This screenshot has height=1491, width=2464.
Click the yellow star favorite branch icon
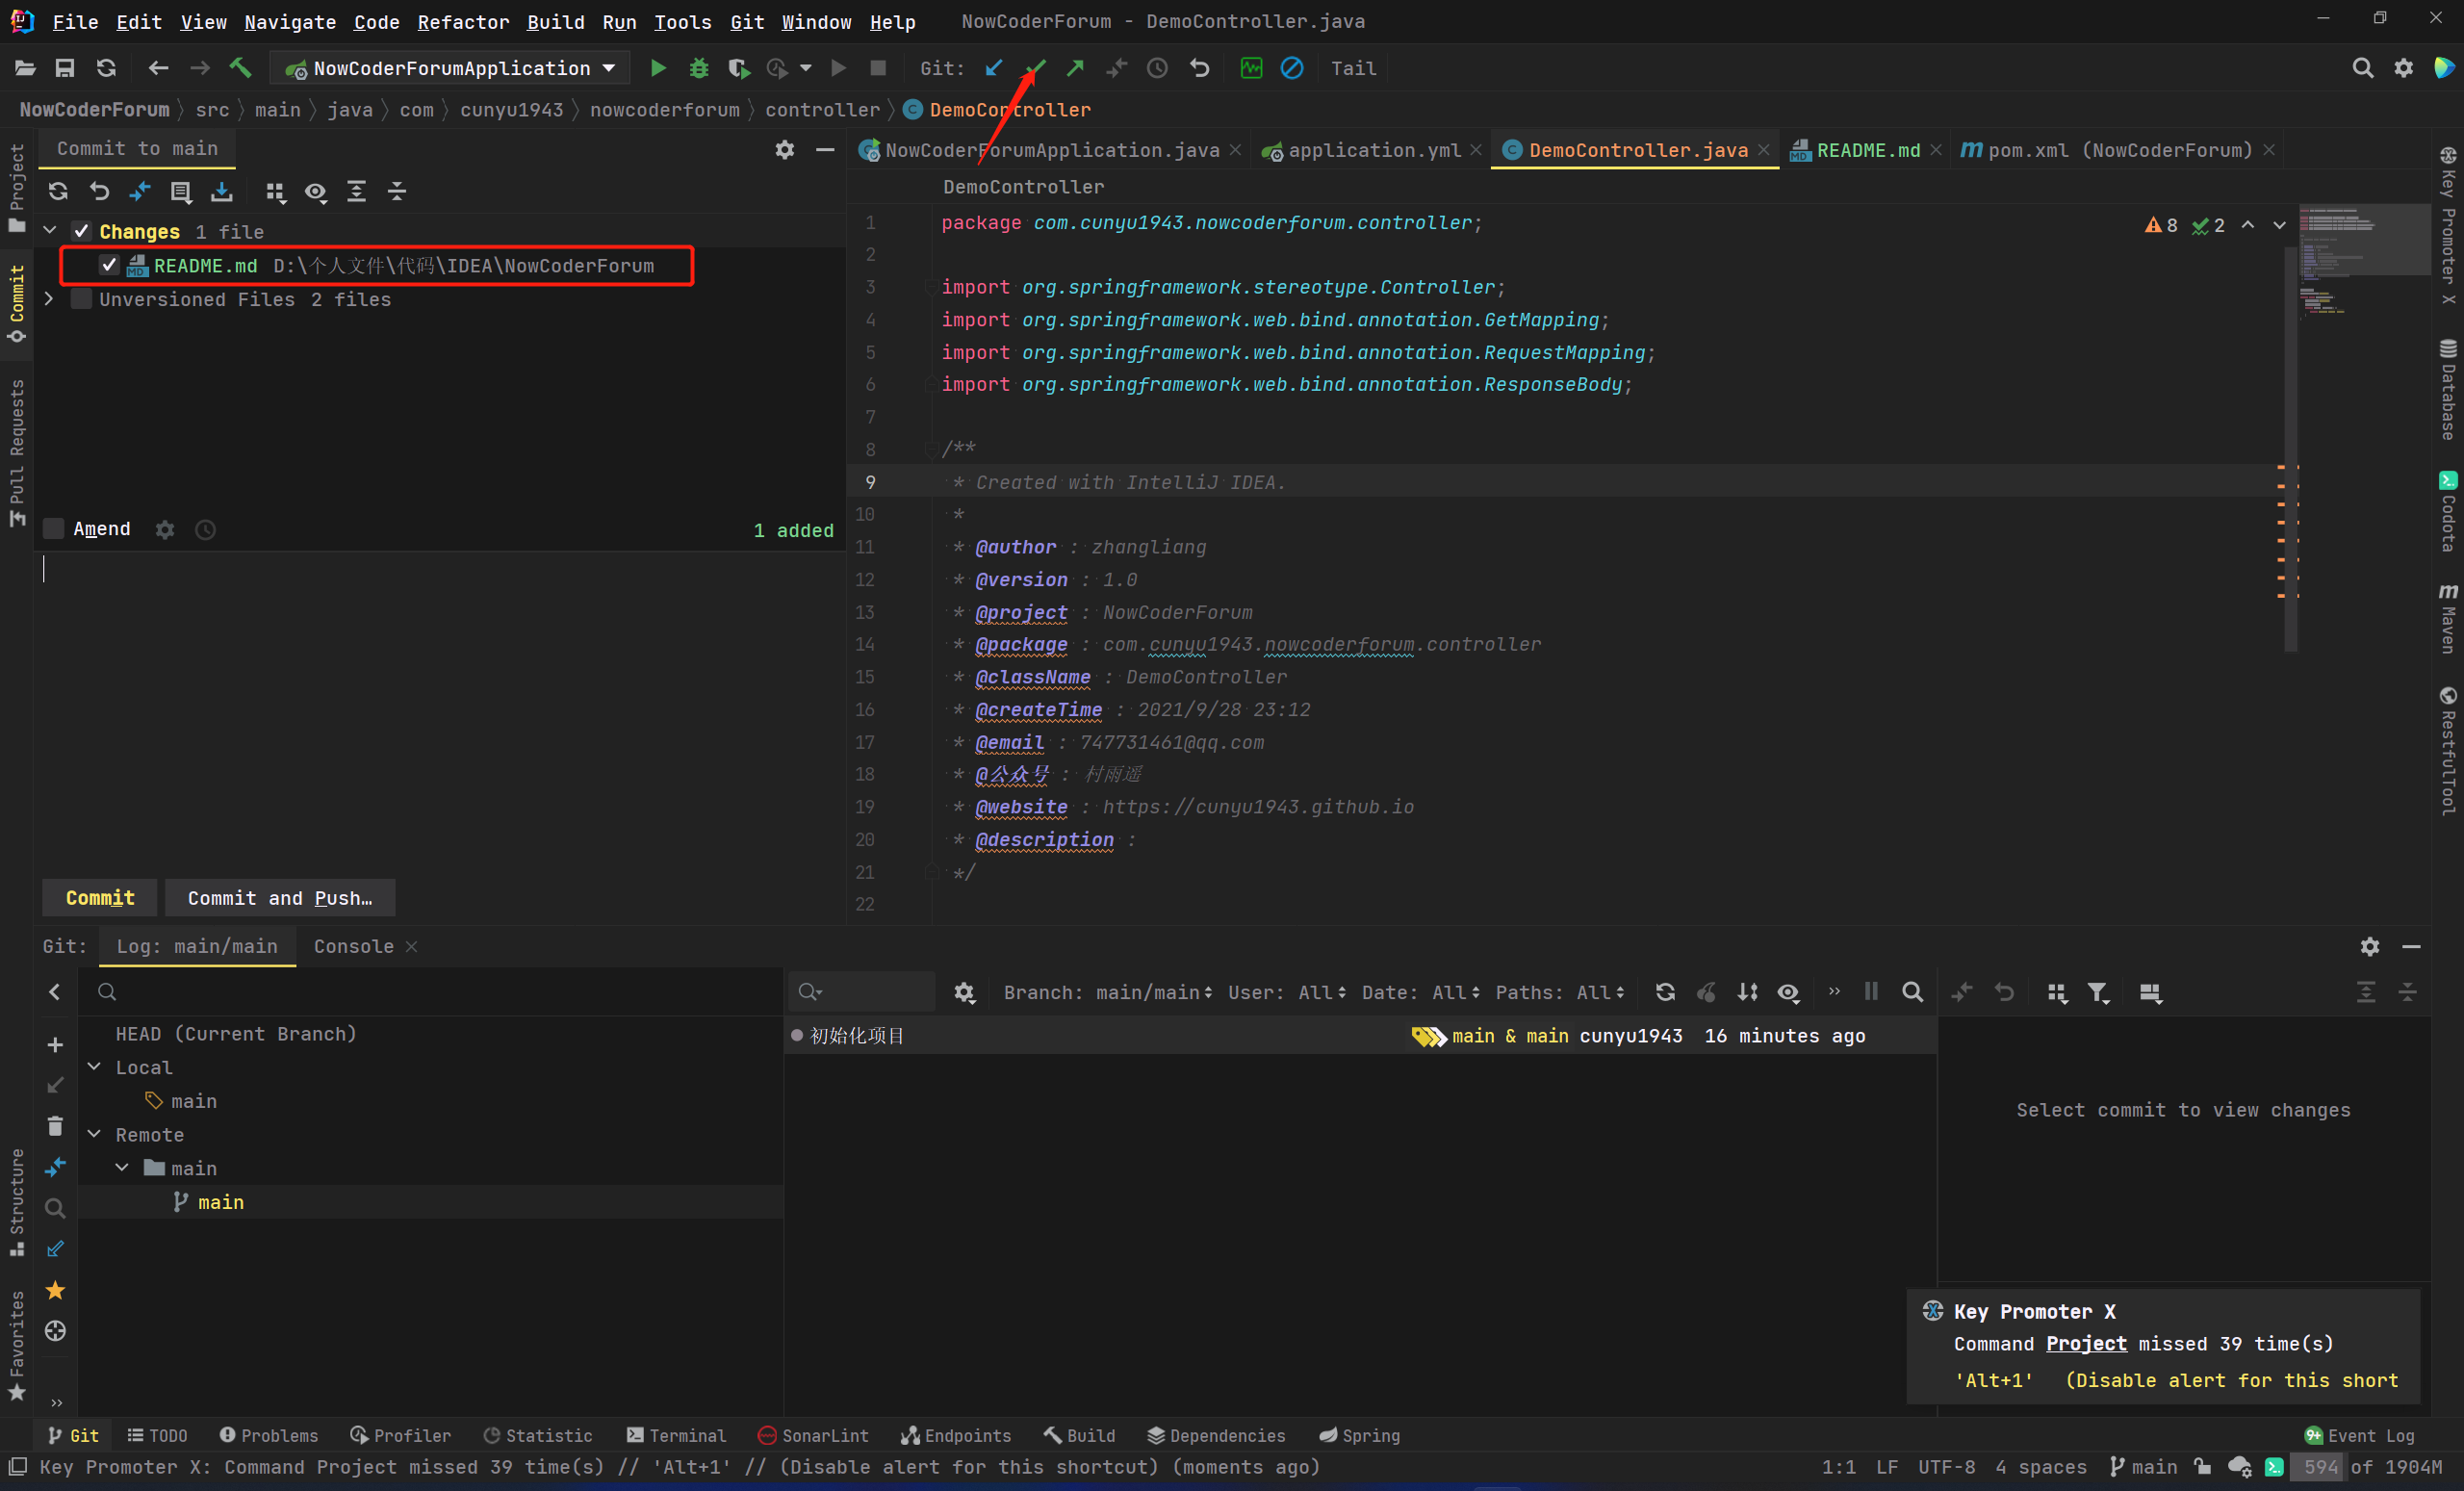pyautogui.click(x=55, y=1290)
